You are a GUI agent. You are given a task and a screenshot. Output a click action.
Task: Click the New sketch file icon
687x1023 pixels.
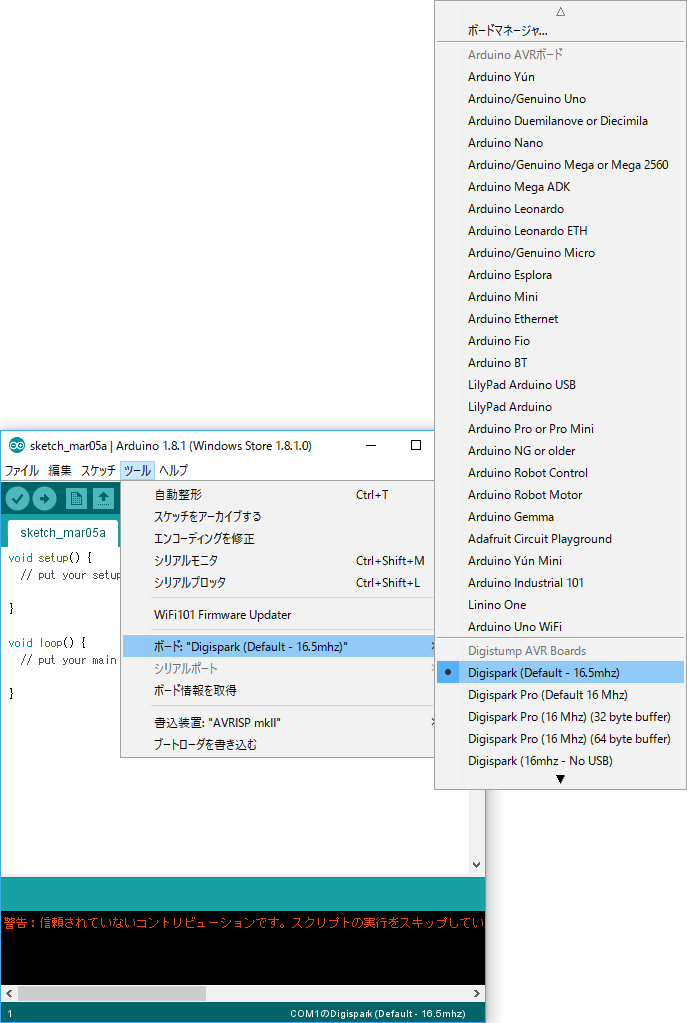pos(76,499)
